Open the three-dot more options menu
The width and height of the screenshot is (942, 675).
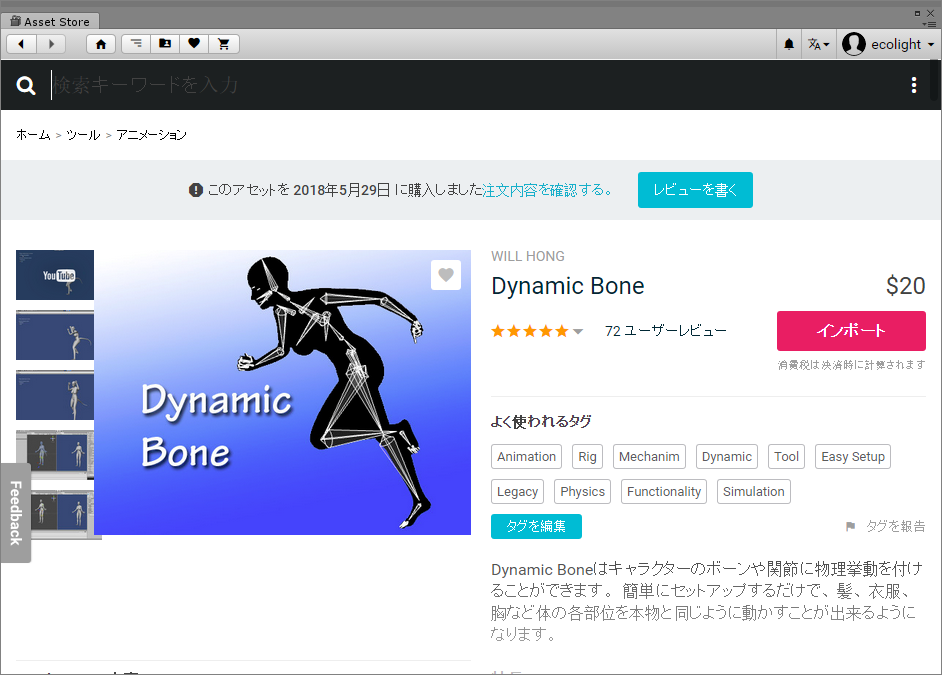tap(914, 85)
